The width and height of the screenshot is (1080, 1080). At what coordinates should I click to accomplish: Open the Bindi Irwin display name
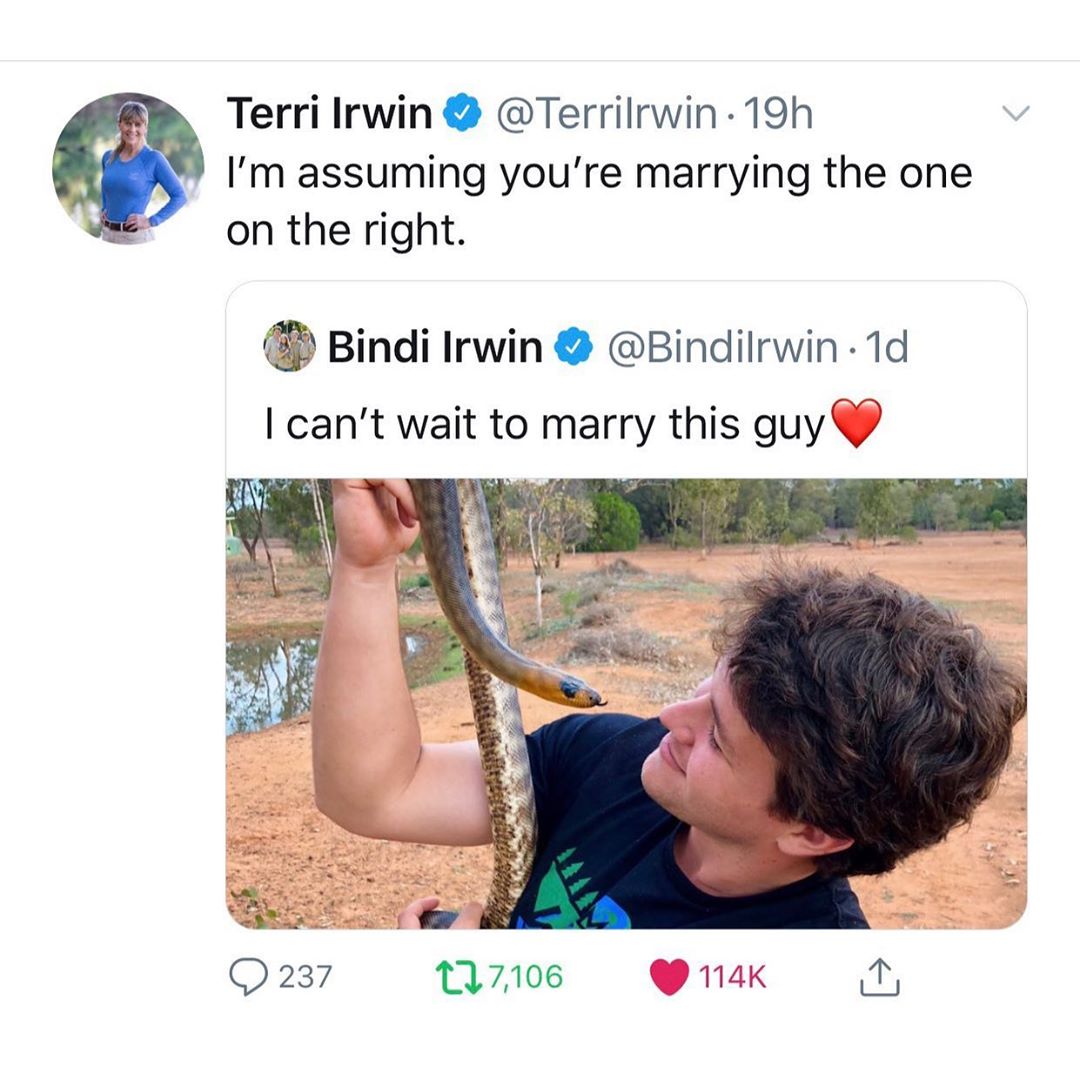(435, 346)
